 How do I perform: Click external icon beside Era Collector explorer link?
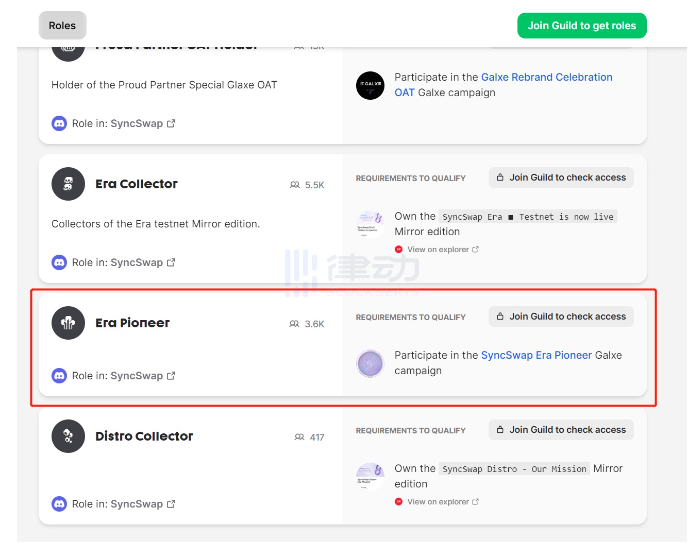coord(475,250)
